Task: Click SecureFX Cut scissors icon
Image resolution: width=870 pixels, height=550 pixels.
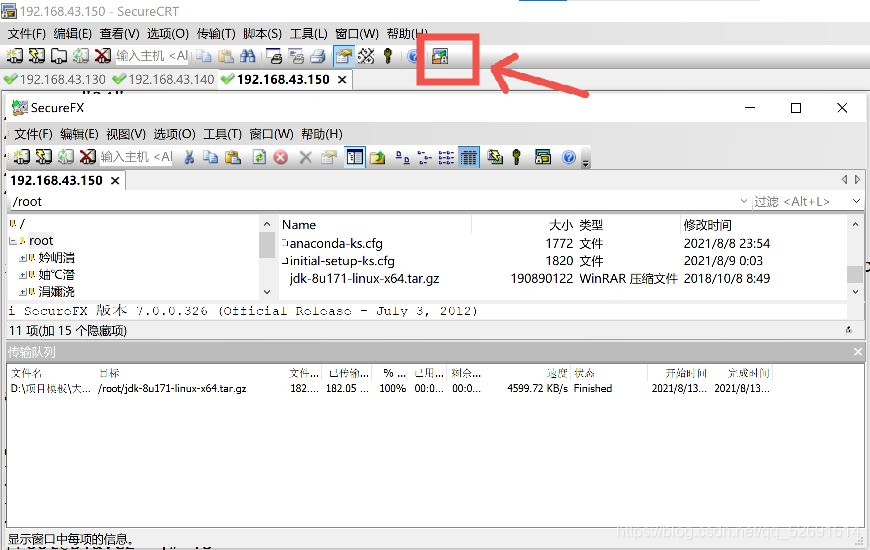Action: click(x=189, y=158)
